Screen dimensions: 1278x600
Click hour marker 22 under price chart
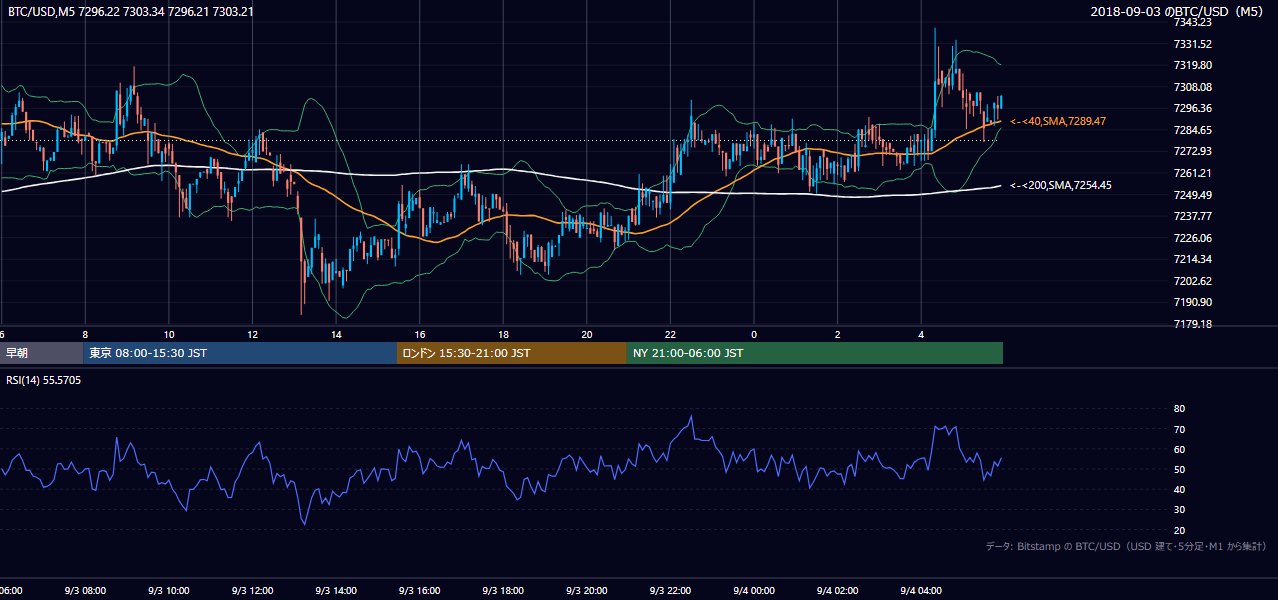coord(670,334)
